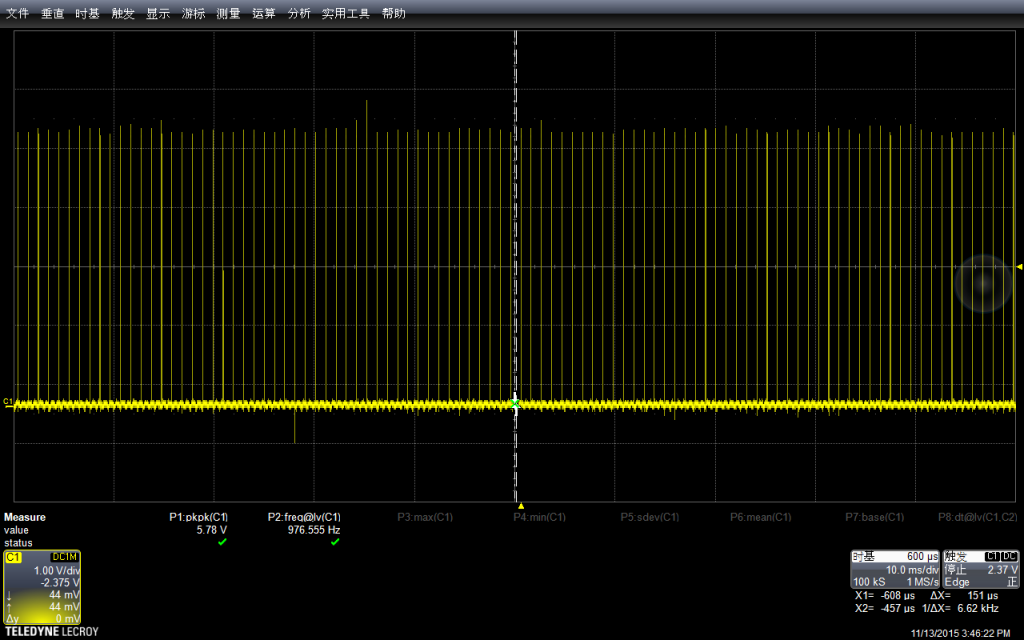The height and width of the screenshot is (640, 1024).
Task: Select the P4:min(C1) measurement slot
Action: [x=539, y=517]
